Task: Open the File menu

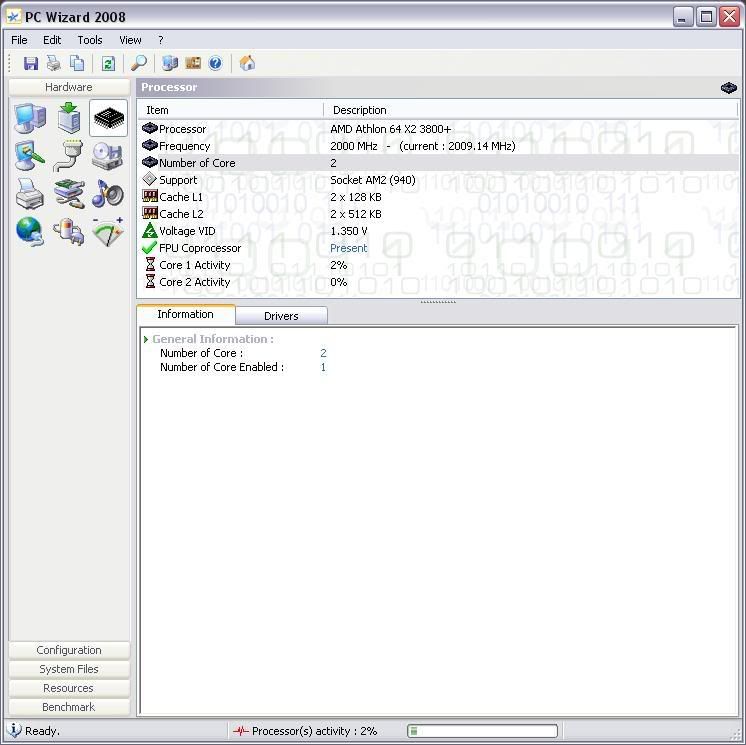Action: (x=19, y=40)
